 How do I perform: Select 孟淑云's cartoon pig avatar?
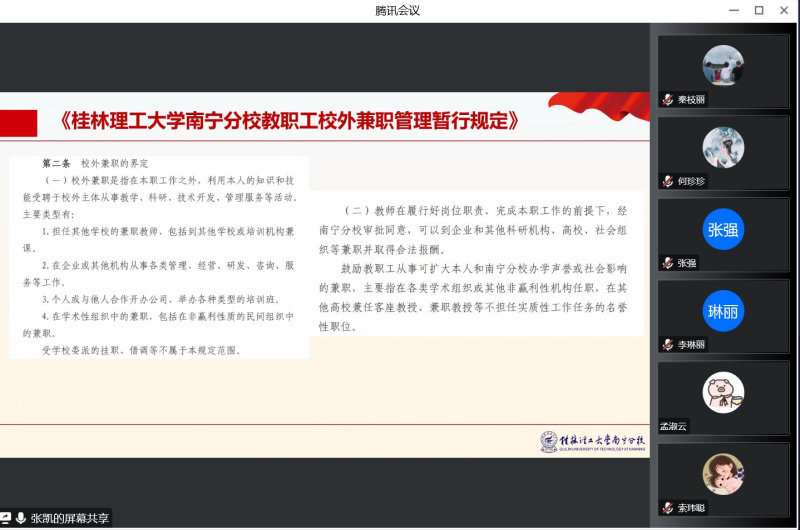pos(723,392)
